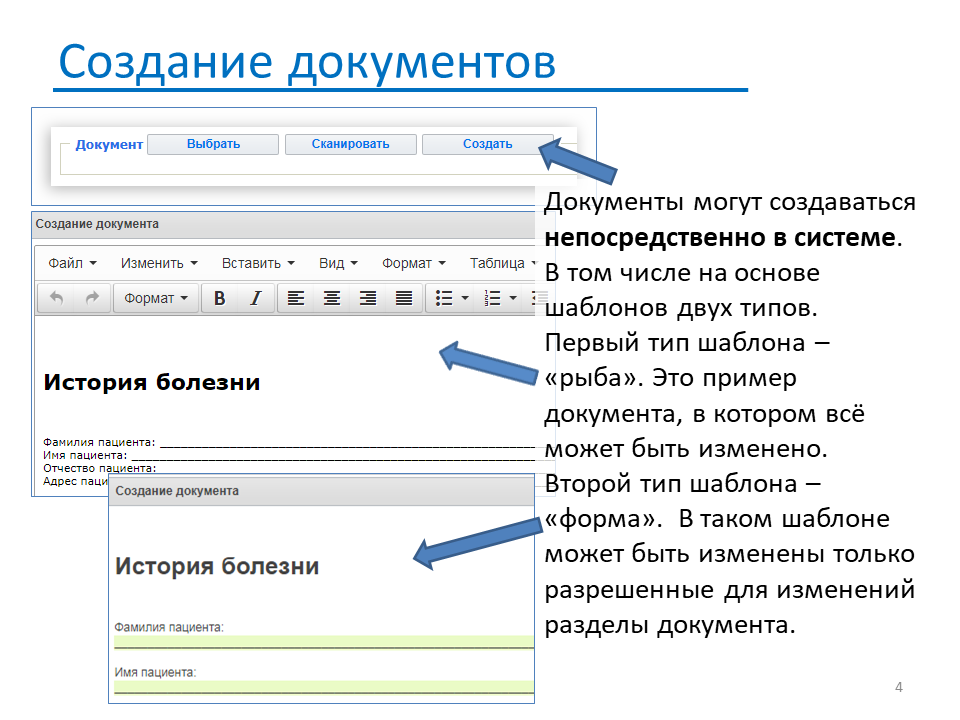Align text left
Viewport: 960px width, 720px height.
(296, 298)
